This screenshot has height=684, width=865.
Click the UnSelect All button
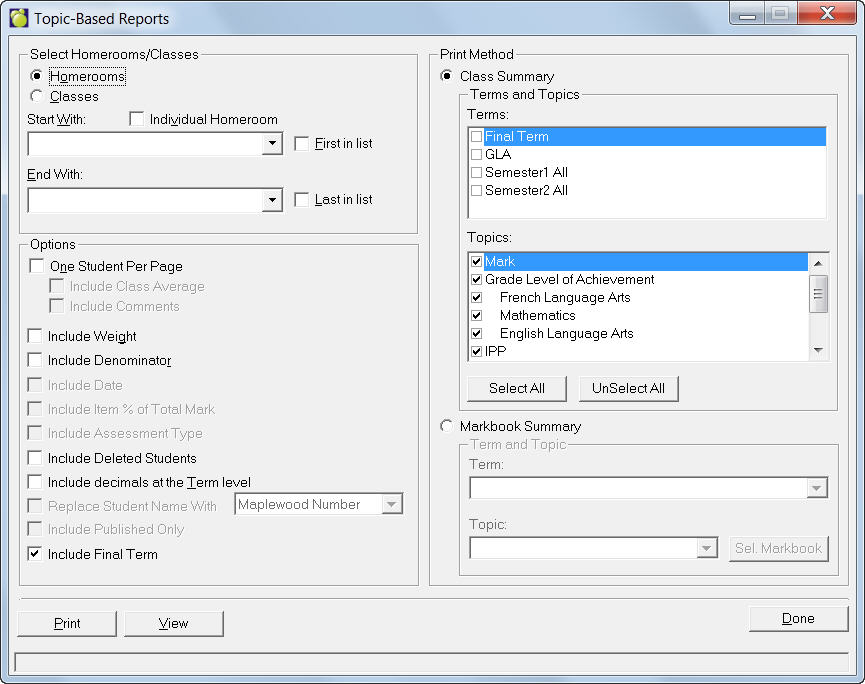tap(628, 388)
